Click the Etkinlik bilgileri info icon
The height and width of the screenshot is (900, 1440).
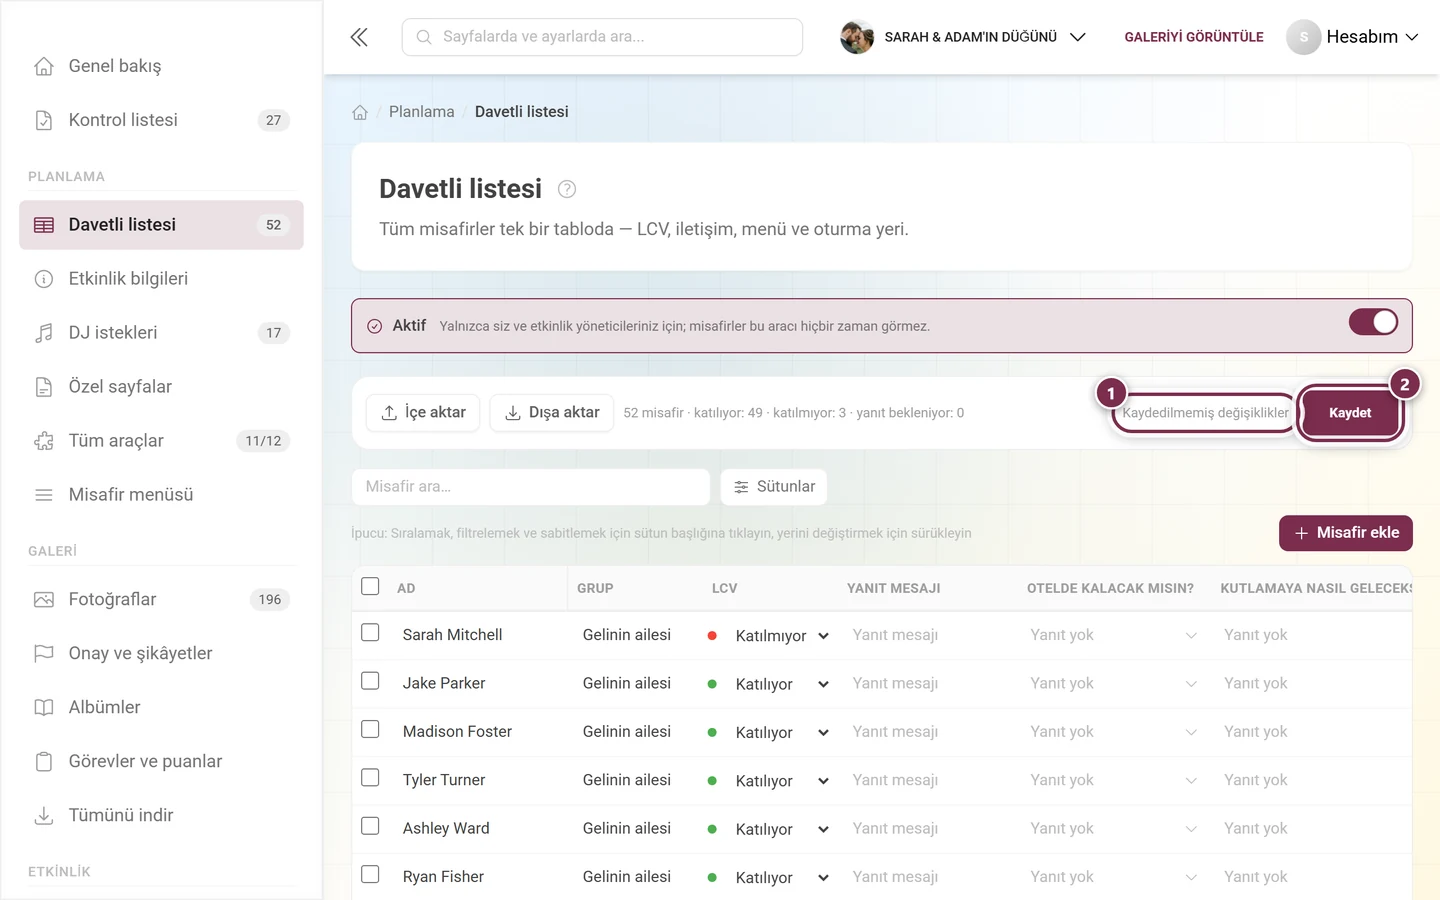[44, 279]
